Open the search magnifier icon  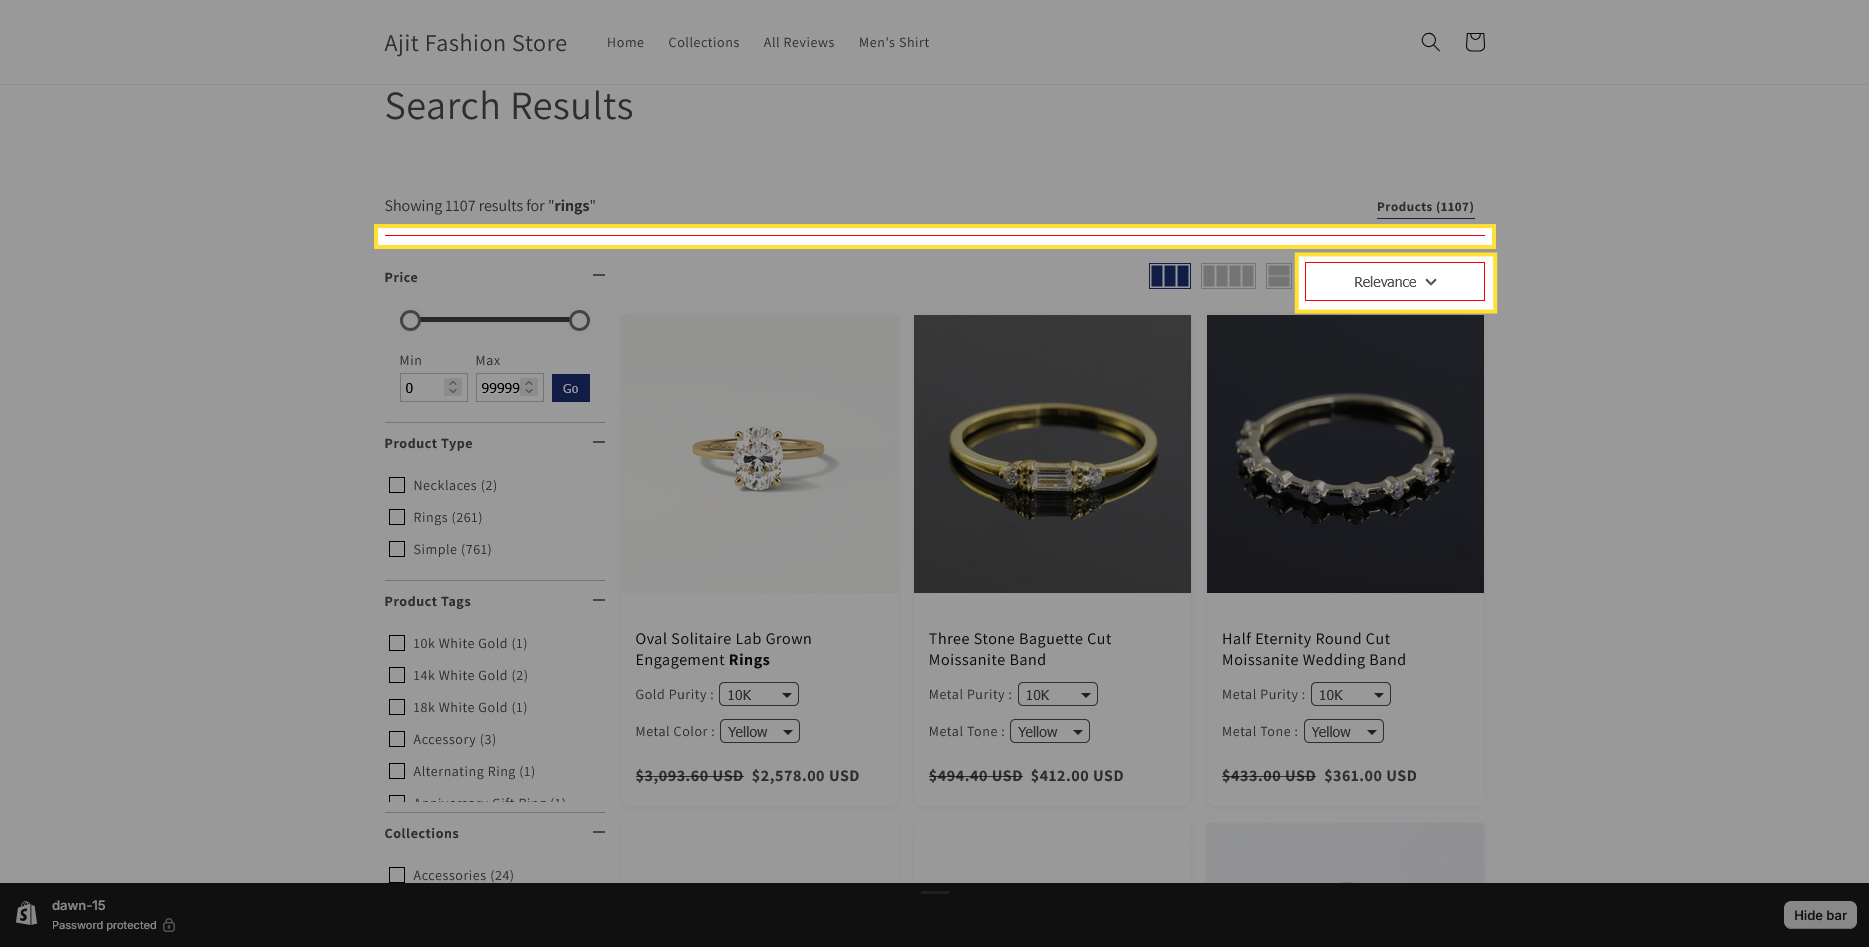coord(1430,42)
